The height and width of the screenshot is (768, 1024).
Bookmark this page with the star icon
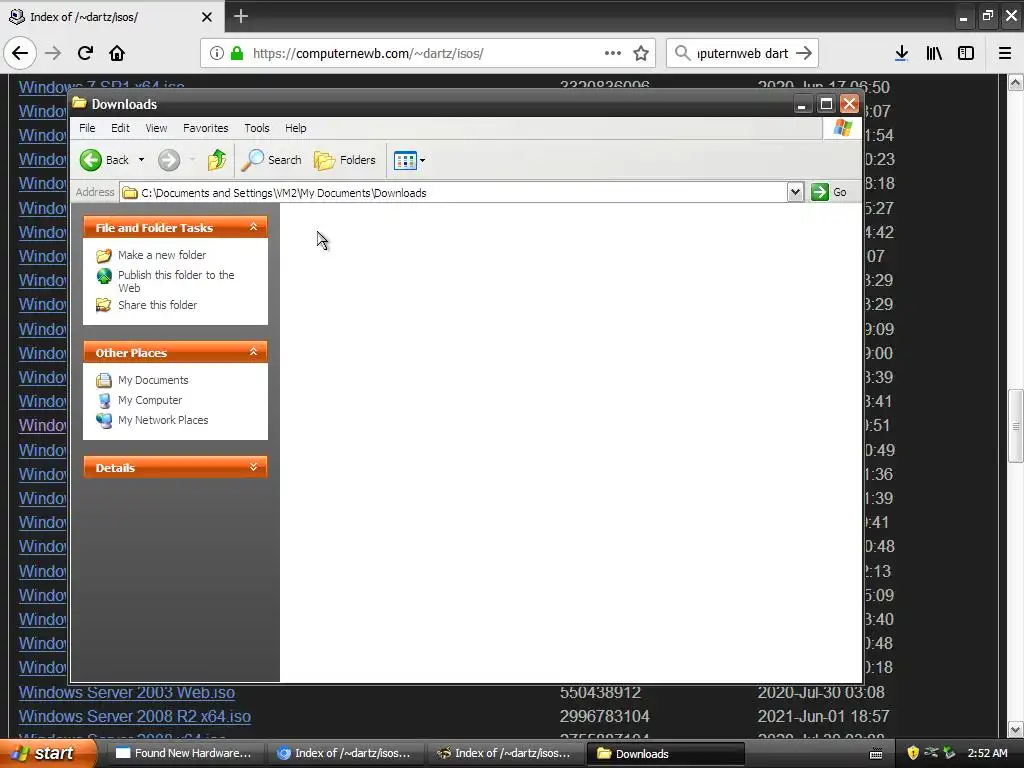[641, 53]
